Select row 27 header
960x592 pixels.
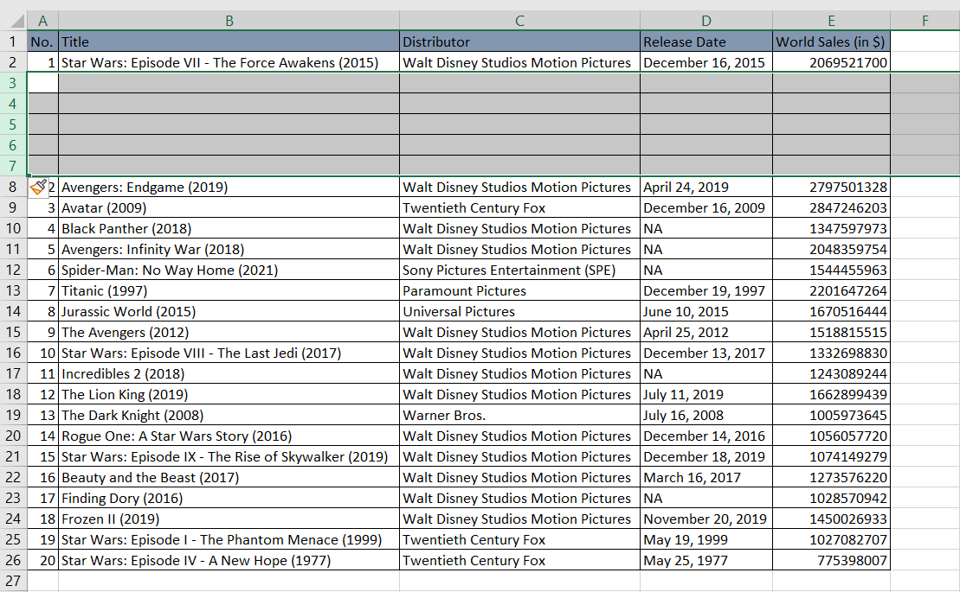pyautogui.click(x=13, y=581)
